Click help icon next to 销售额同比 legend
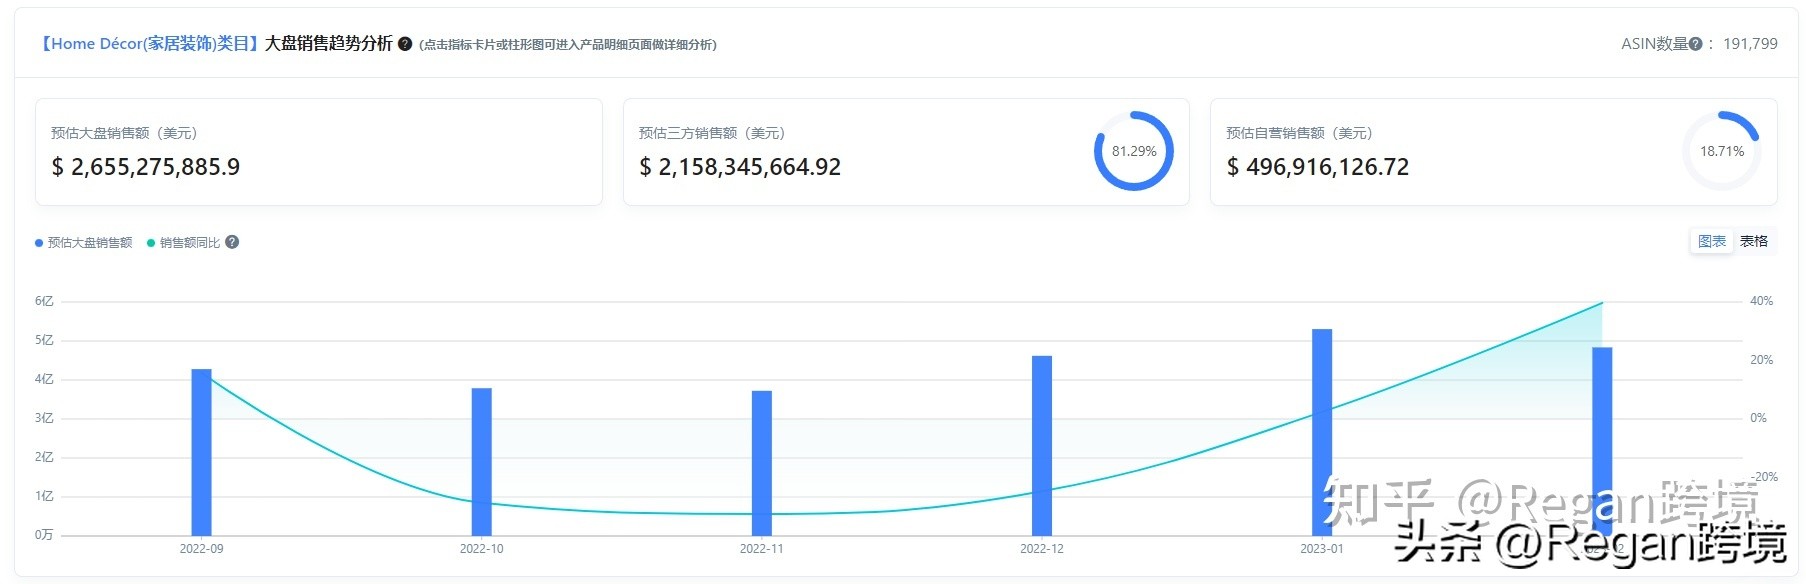The height and width of the screenshot is (584, 1806). click(232, 242)
